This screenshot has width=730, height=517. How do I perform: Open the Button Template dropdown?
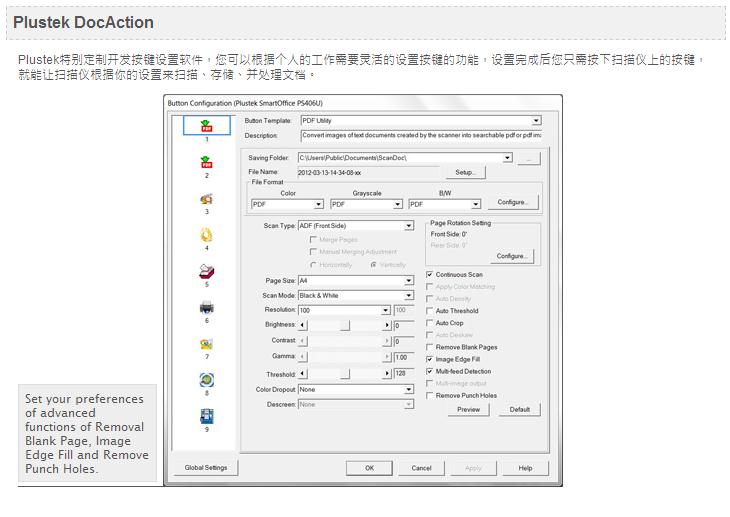[536, 121]
